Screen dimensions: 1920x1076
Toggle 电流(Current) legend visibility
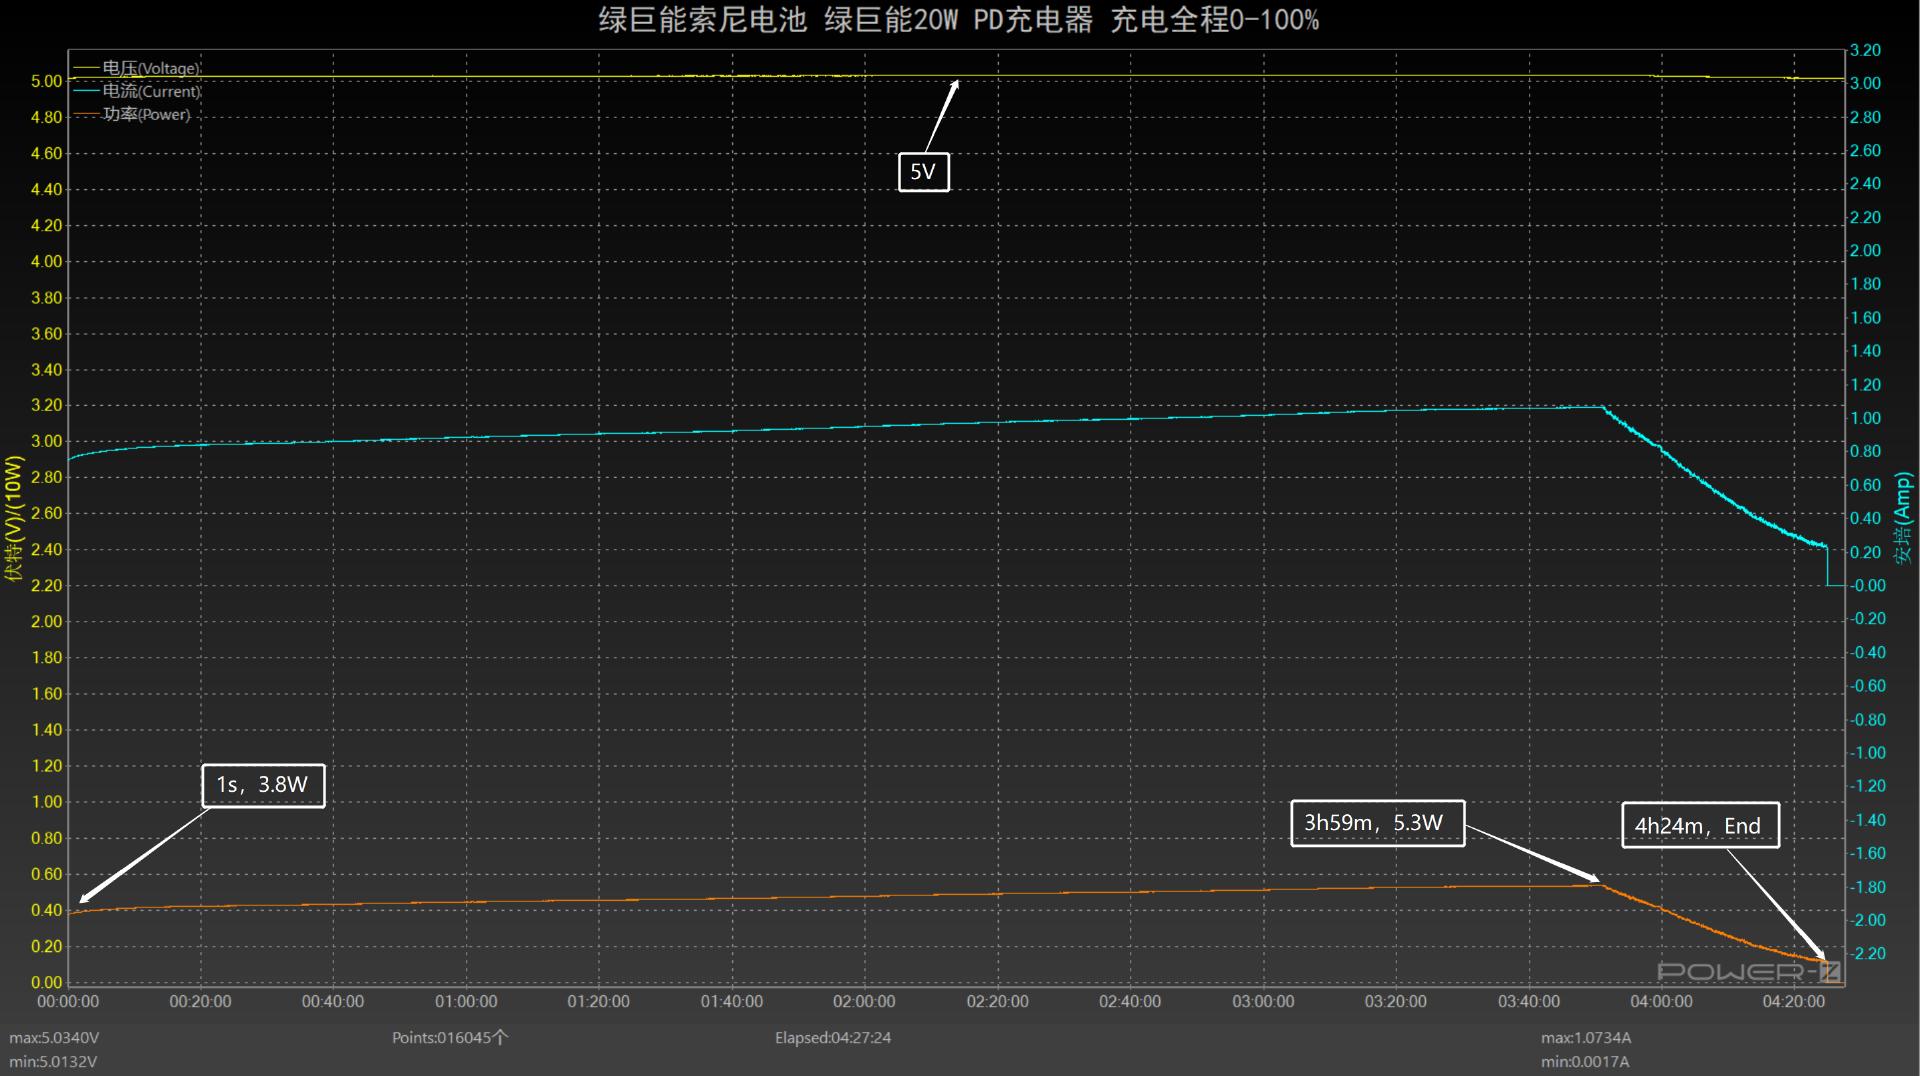click(150, 91)
